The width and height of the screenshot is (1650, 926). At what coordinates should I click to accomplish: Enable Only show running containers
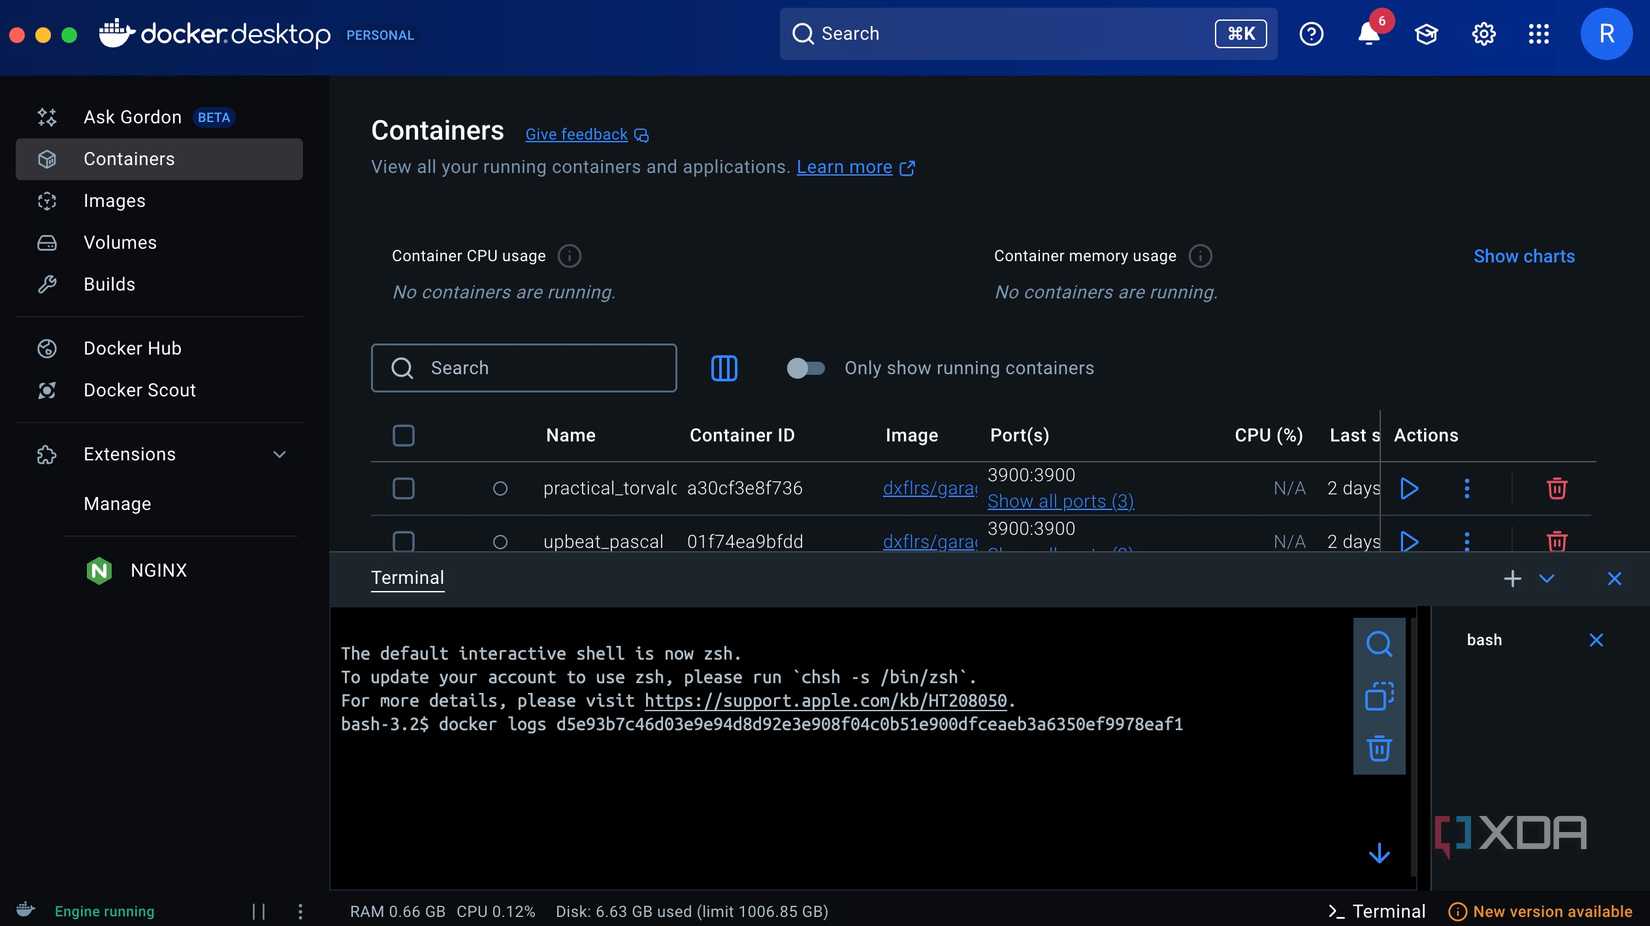coord(806,368)
